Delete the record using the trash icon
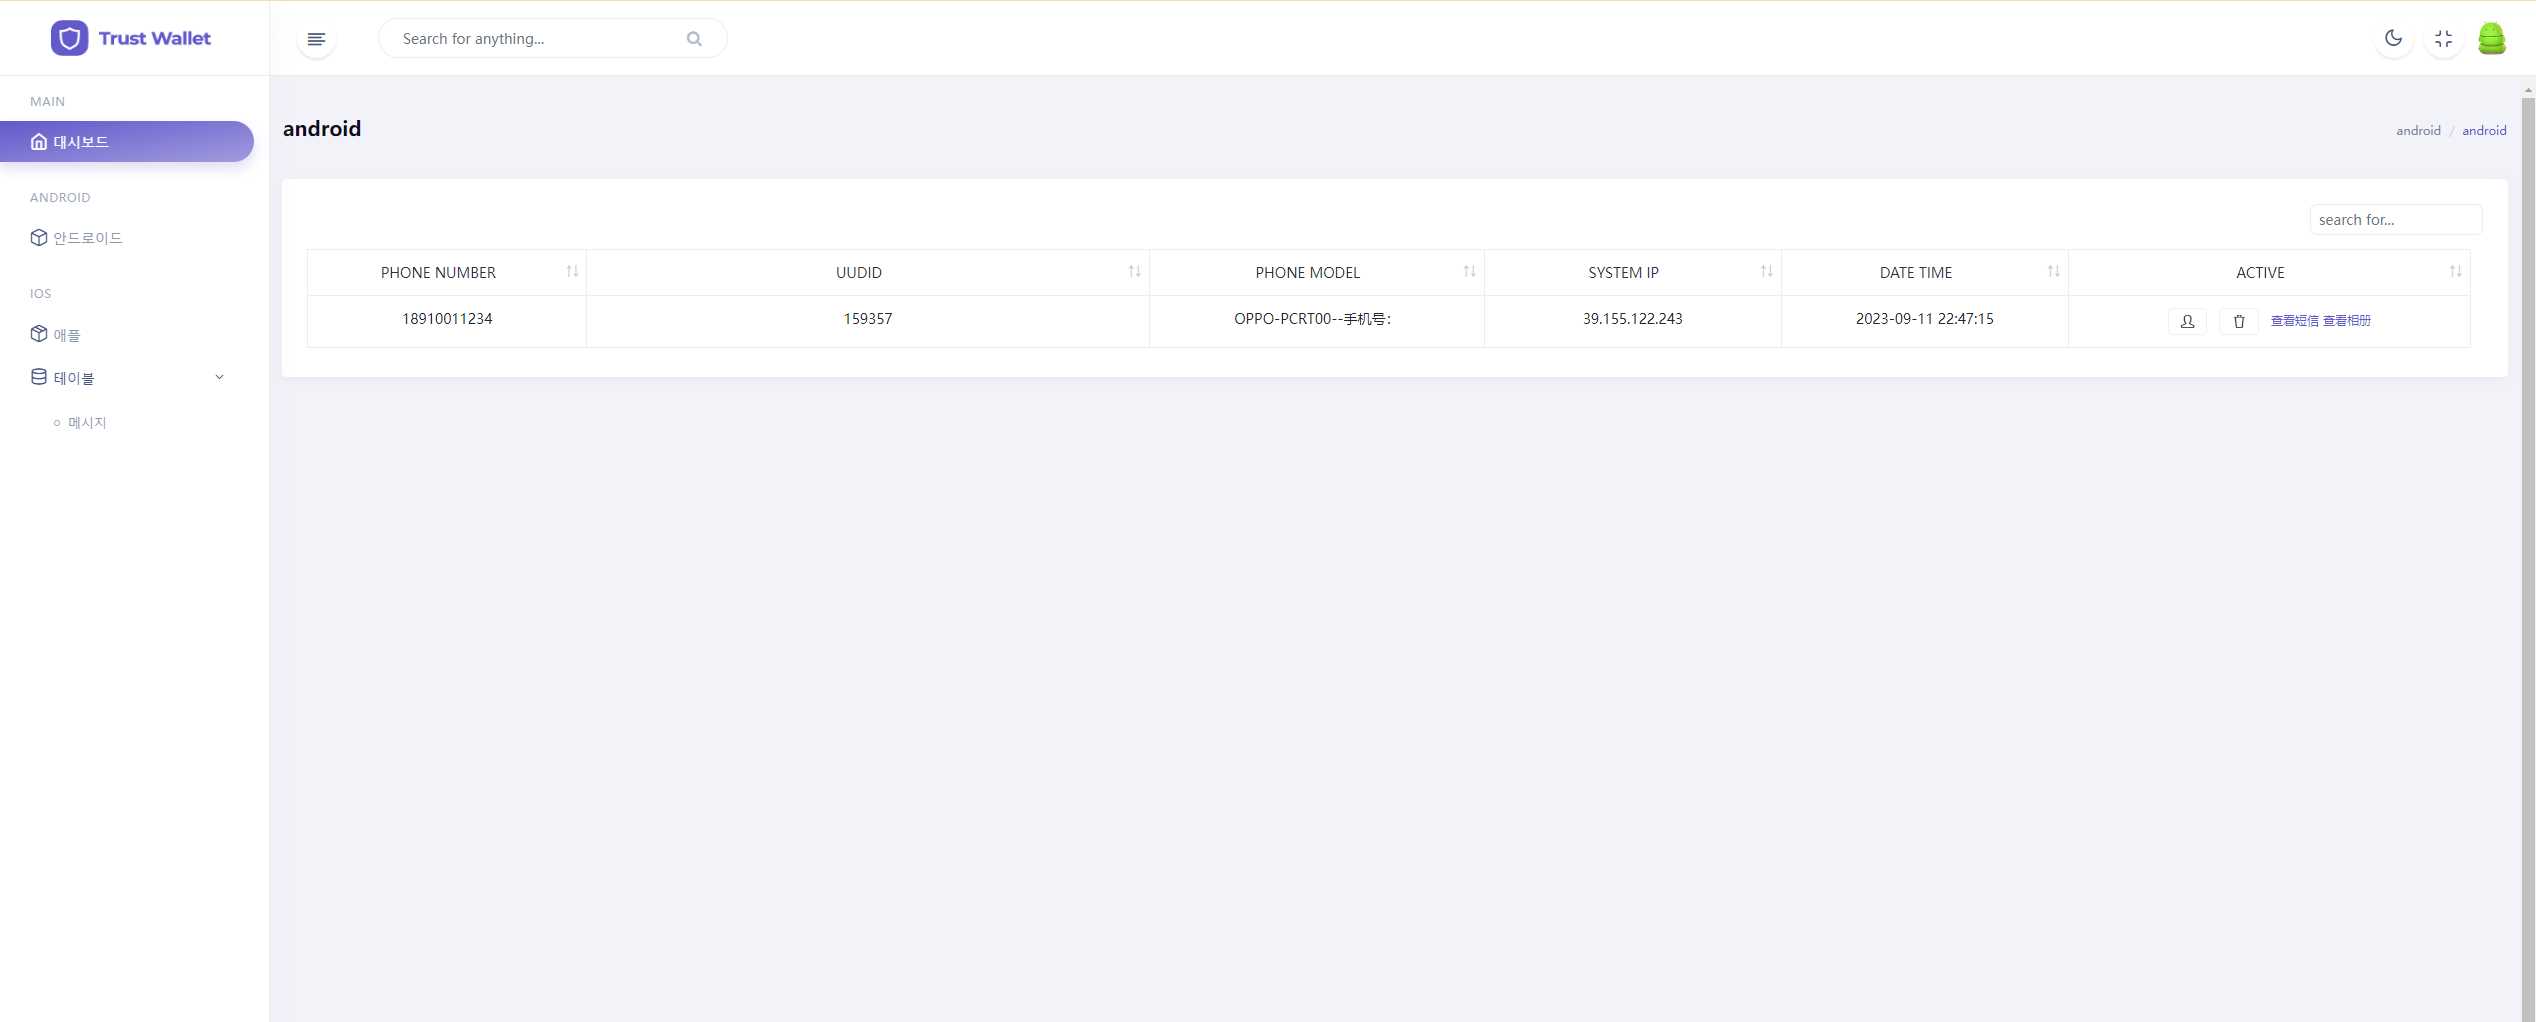The height and width of the screenshot is (1022, 2536). pos(2238,321)
